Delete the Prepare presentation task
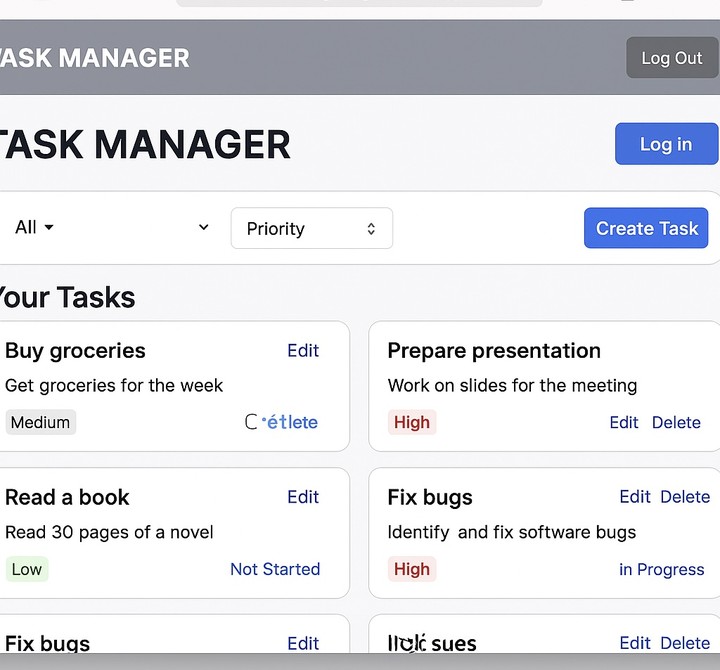 pos(676,423)
